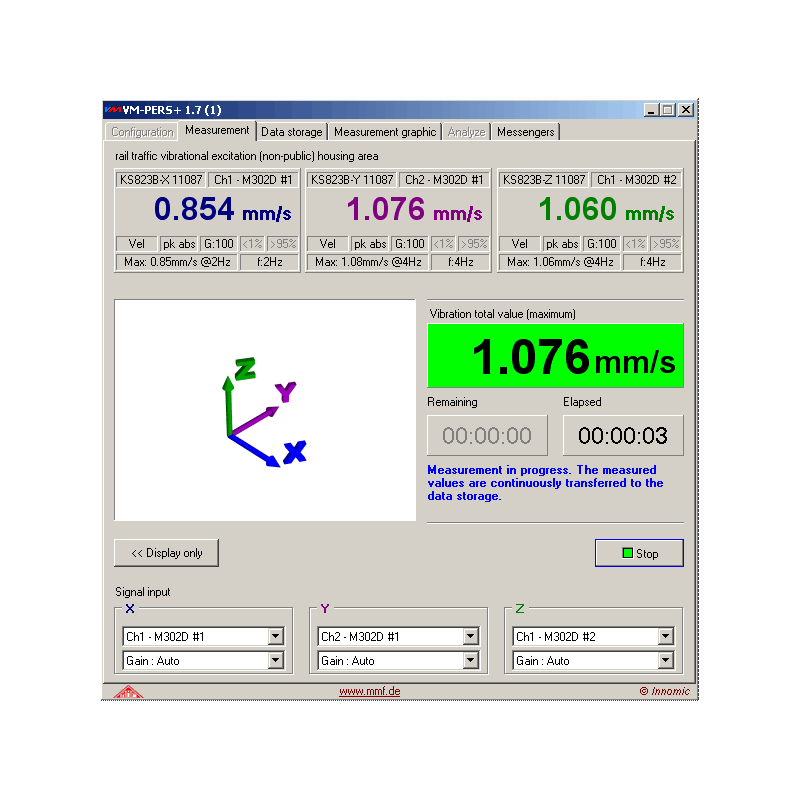Screen dimensions: 800x800
Task: Click the VM-PERS+ title bar app icon
Action: point(113,110)
